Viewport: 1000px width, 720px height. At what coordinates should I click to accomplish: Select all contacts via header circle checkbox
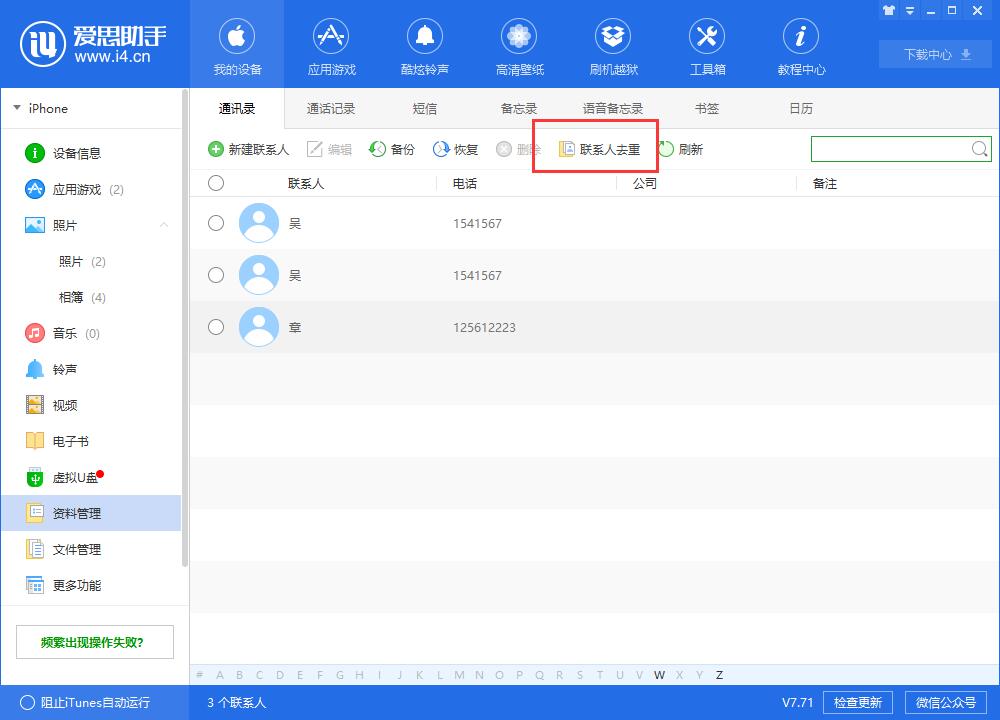tap(216, 183)
